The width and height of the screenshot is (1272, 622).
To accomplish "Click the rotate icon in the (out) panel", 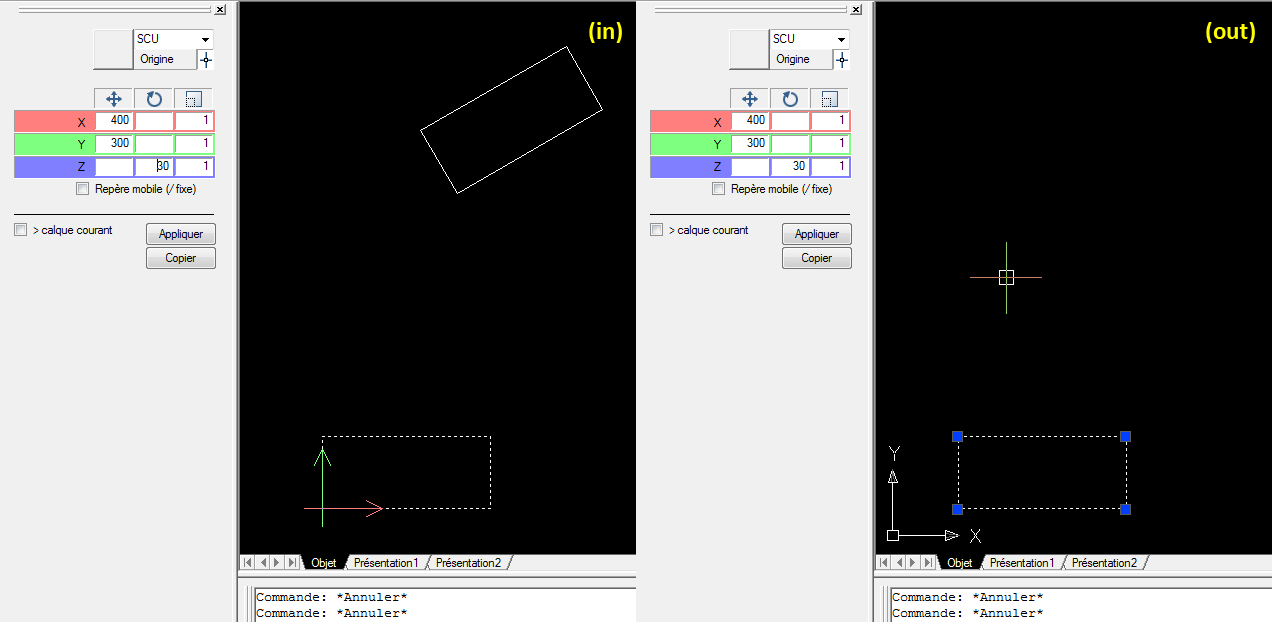I will [x=790, y=99].
